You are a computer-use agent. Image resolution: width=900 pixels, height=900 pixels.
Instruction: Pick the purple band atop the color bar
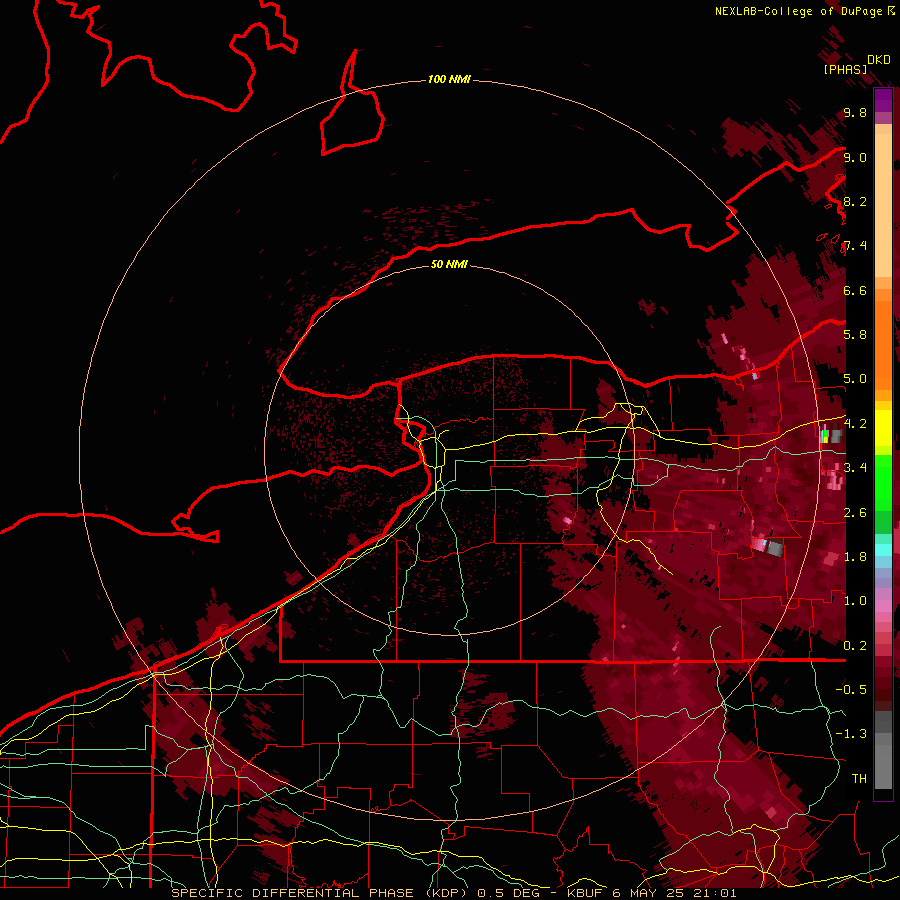pos(883,100)
